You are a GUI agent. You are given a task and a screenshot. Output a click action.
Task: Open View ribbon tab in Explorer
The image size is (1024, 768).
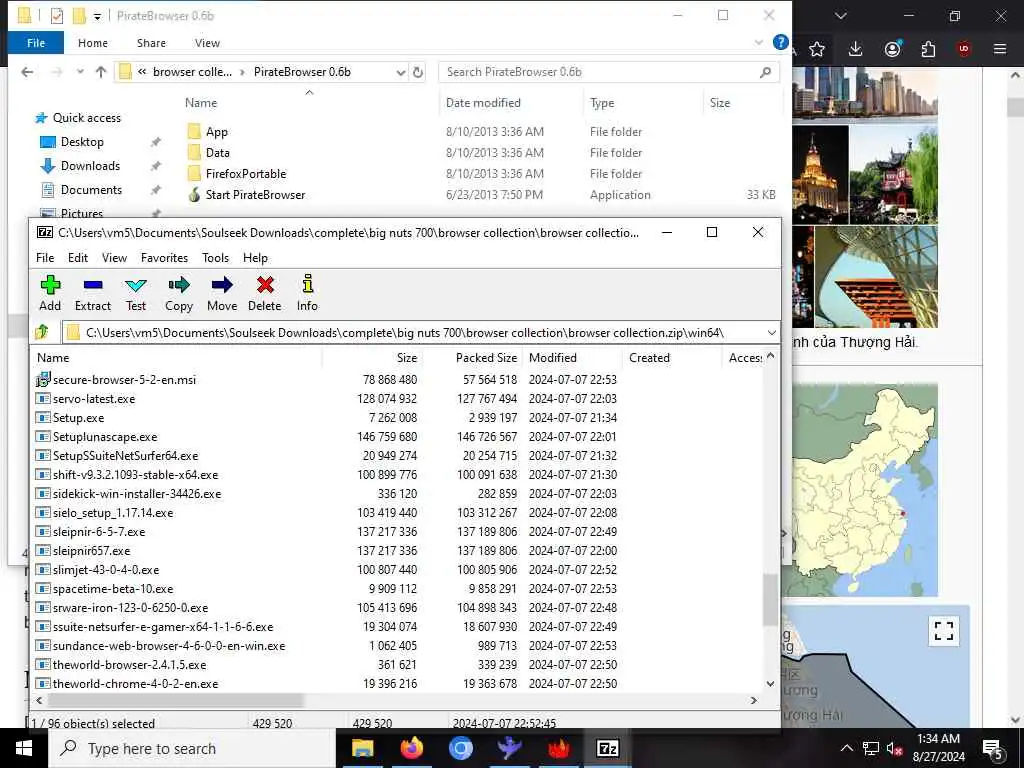pos(207,43)
